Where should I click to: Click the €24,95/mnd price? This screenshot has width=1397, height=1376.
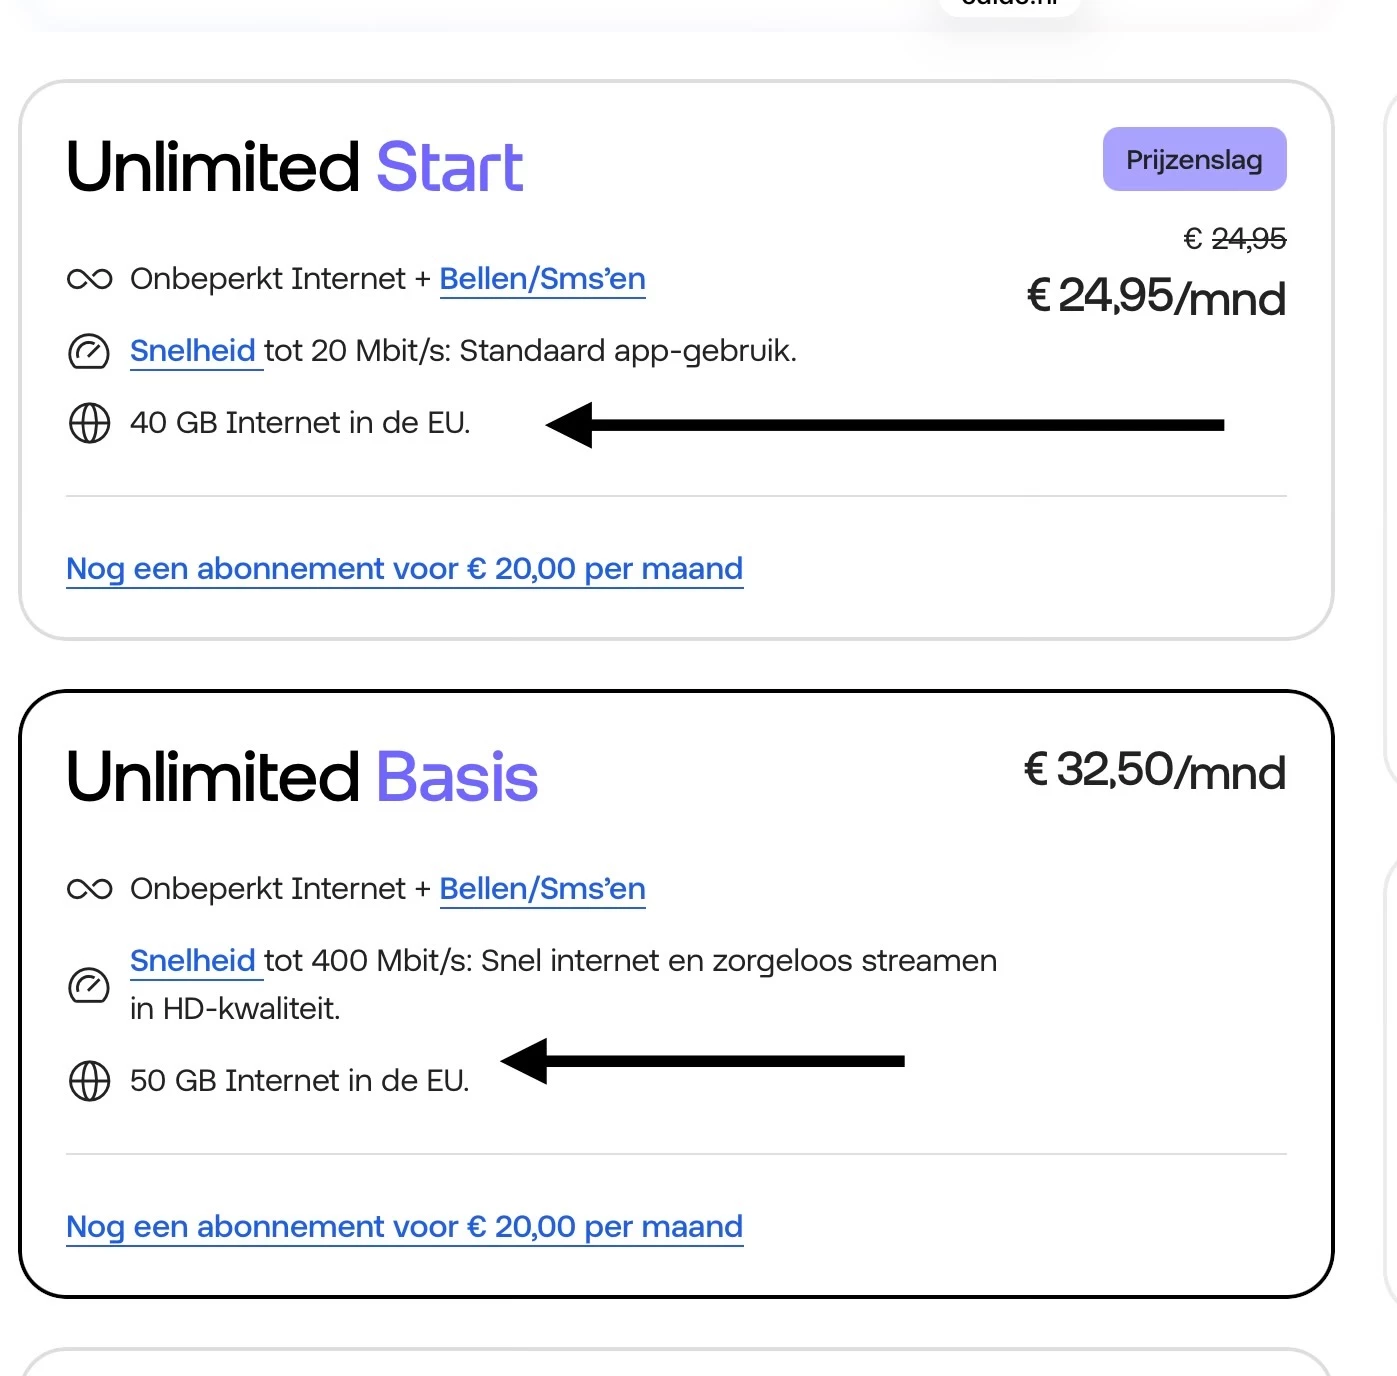click(1156, 297)
